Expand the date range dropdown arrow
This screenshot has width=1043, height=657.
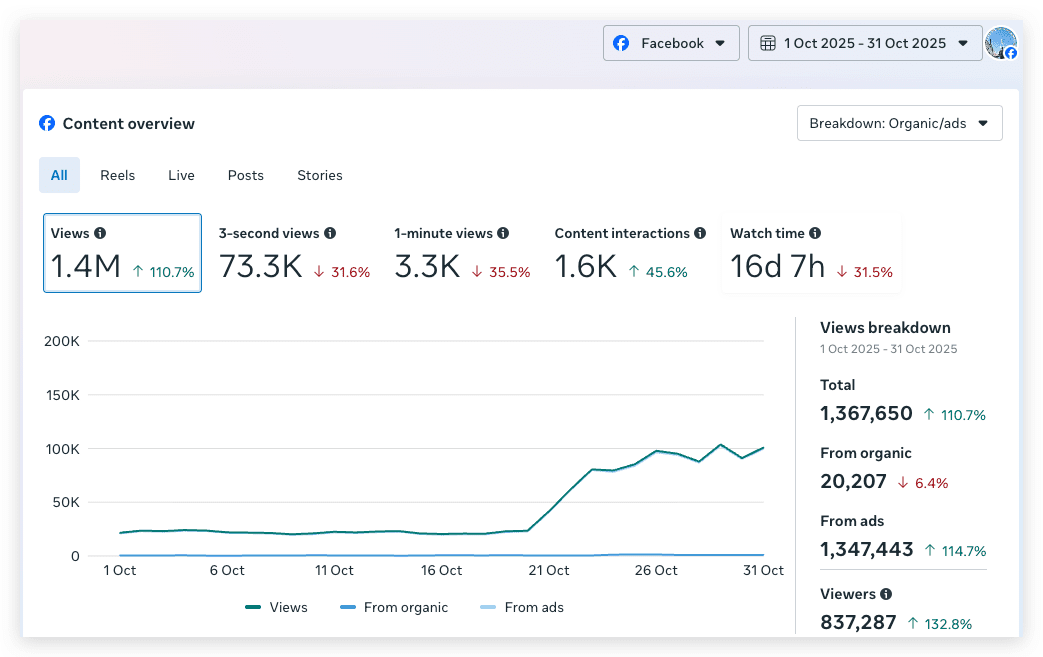(963, 43)
